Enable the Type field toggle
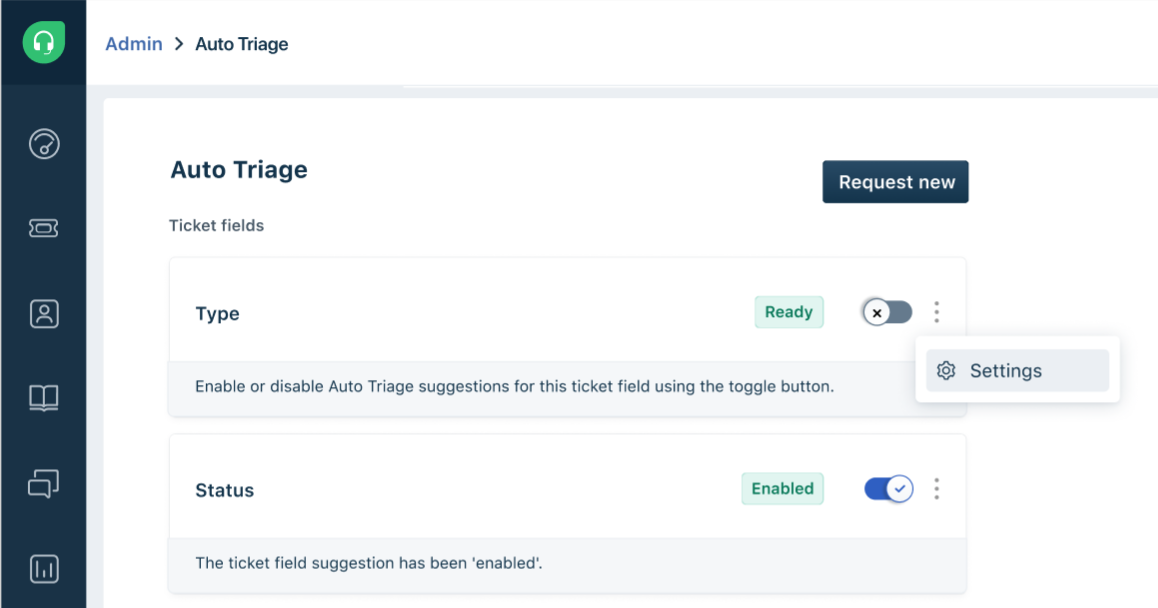 (x=887, y=313)
